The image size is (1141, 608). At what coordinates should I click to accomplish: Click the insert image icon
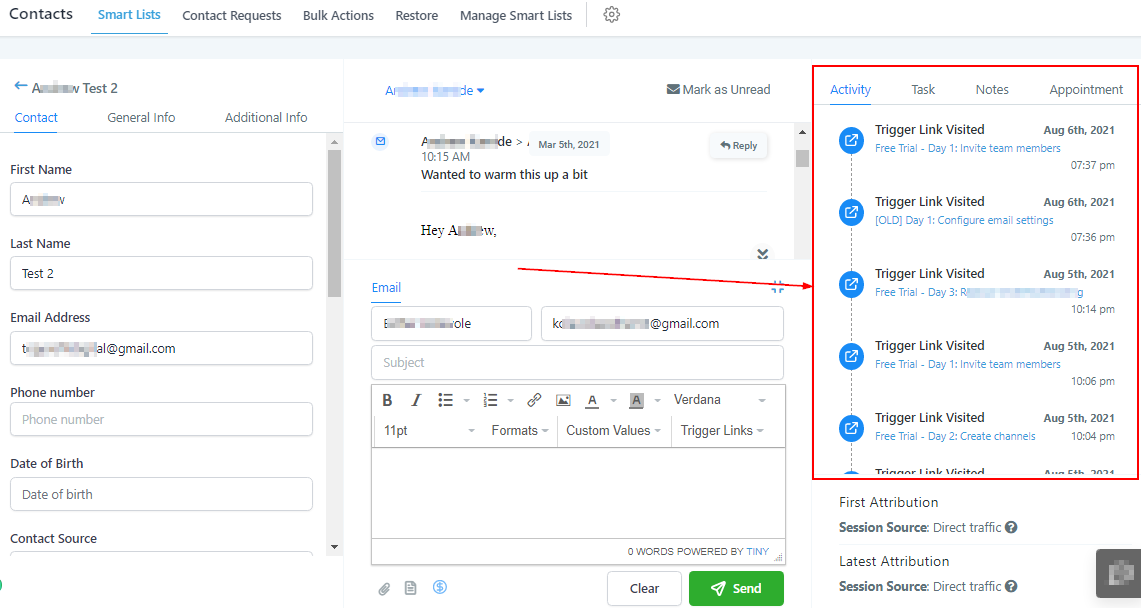[563, 400]
